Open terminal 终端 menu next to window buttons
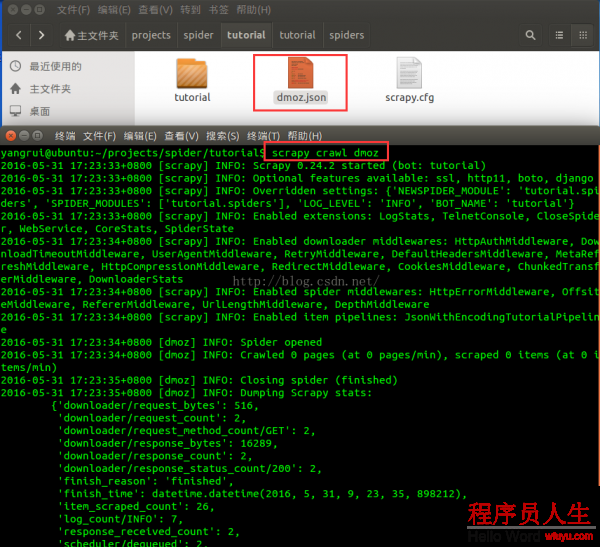Image resolution: width=600 pixels, height=547 pixels. (x=65, y=136)
